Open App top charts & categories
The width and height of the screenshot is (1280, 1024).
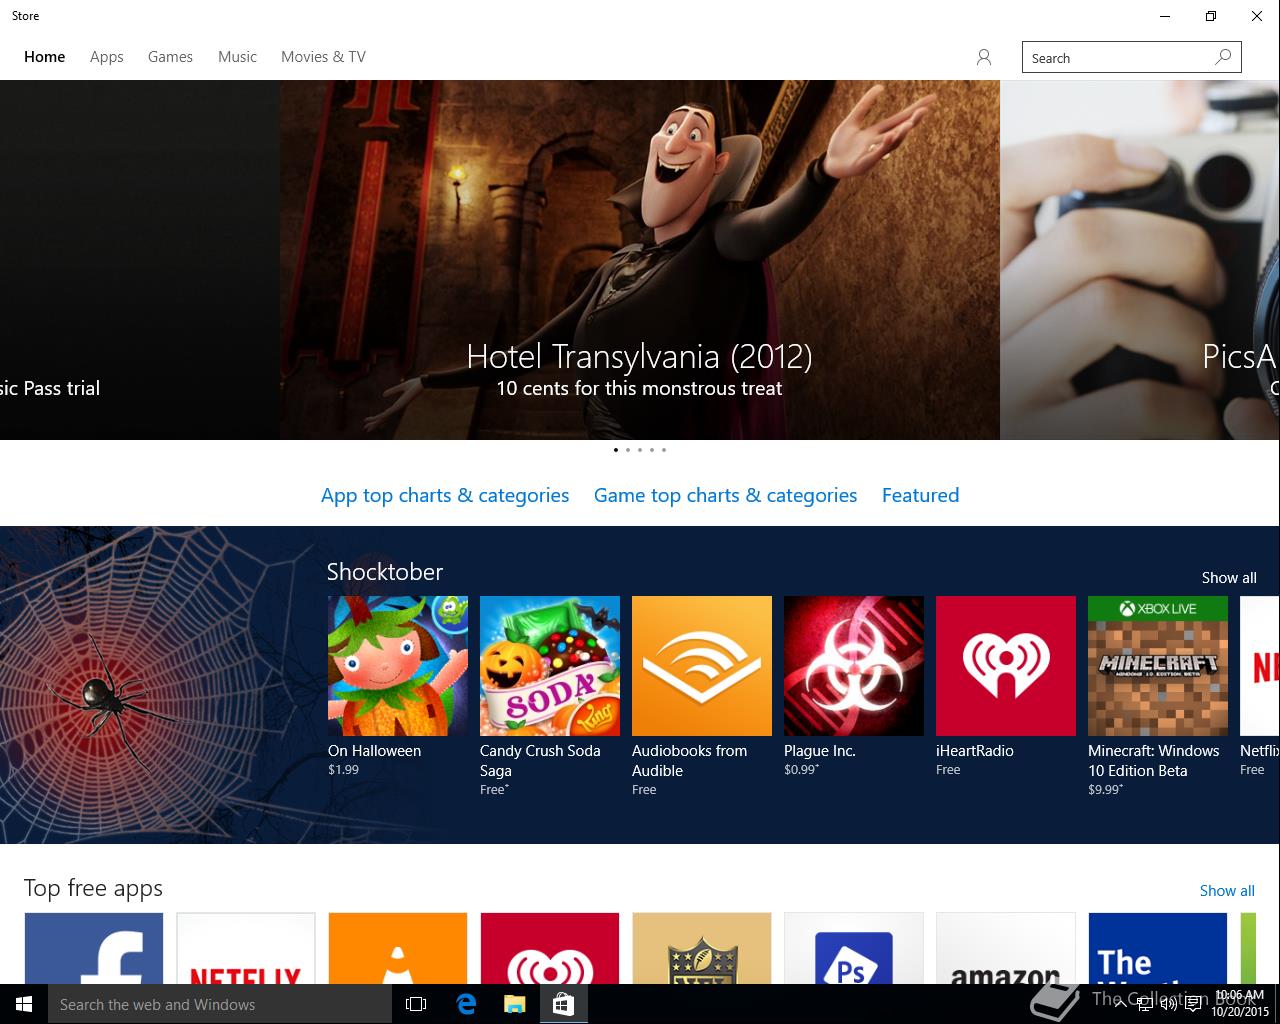445,495
